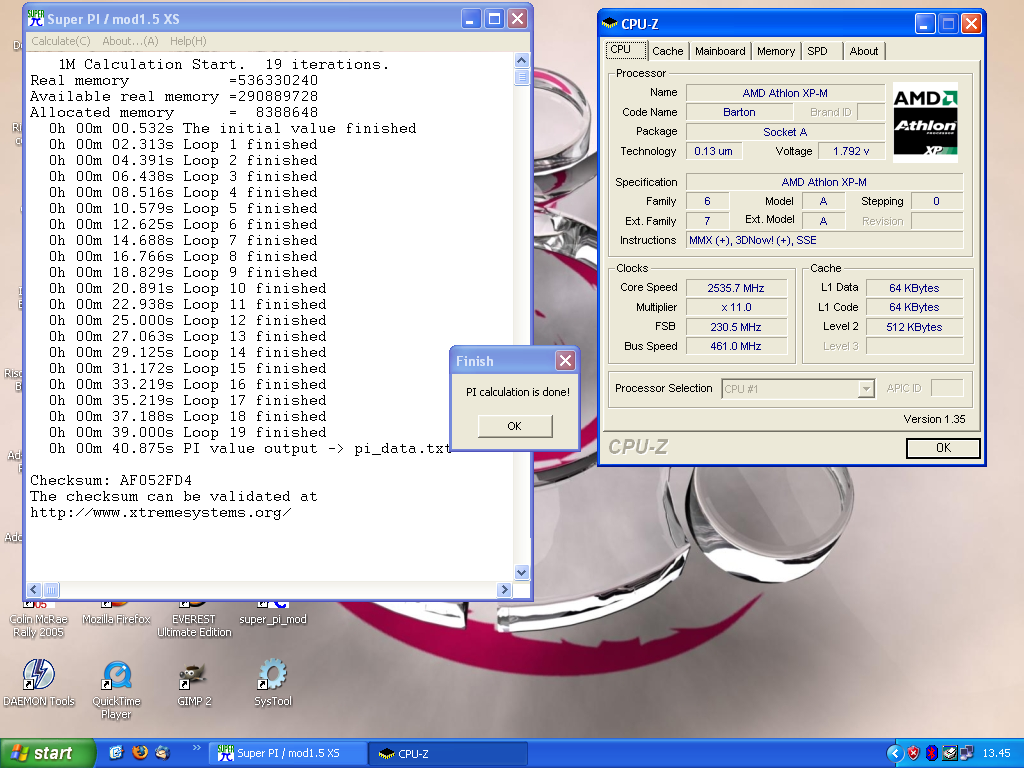Open the QuickTime Player desktop icon
This screenshot has height=768, width=1024.
116,688
